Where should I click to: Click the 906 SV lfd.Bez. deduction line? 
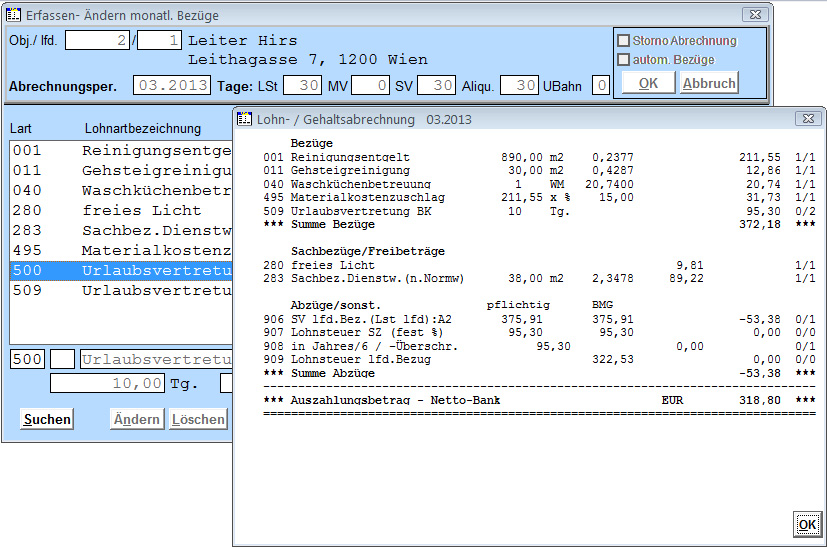539,319
